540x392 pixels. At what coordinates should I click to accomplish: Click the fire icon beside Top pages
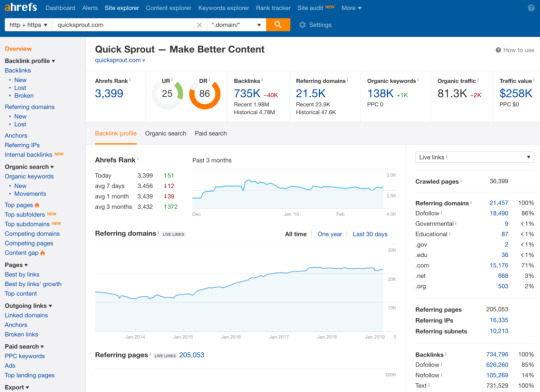tap(37, 205)
